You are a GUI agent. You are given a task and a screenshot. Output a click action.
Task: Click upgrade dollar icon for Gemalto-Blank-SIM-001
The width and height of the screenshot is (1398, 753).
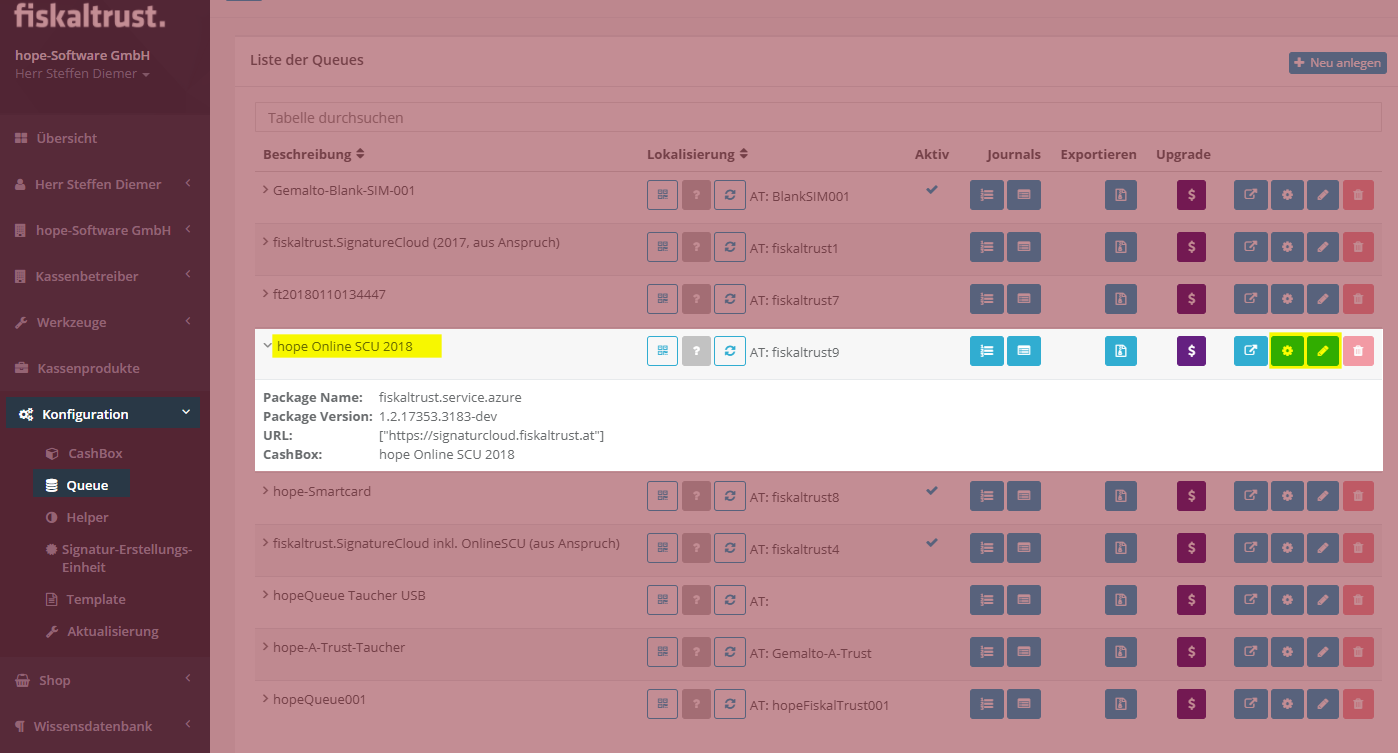coord(1191,195)
